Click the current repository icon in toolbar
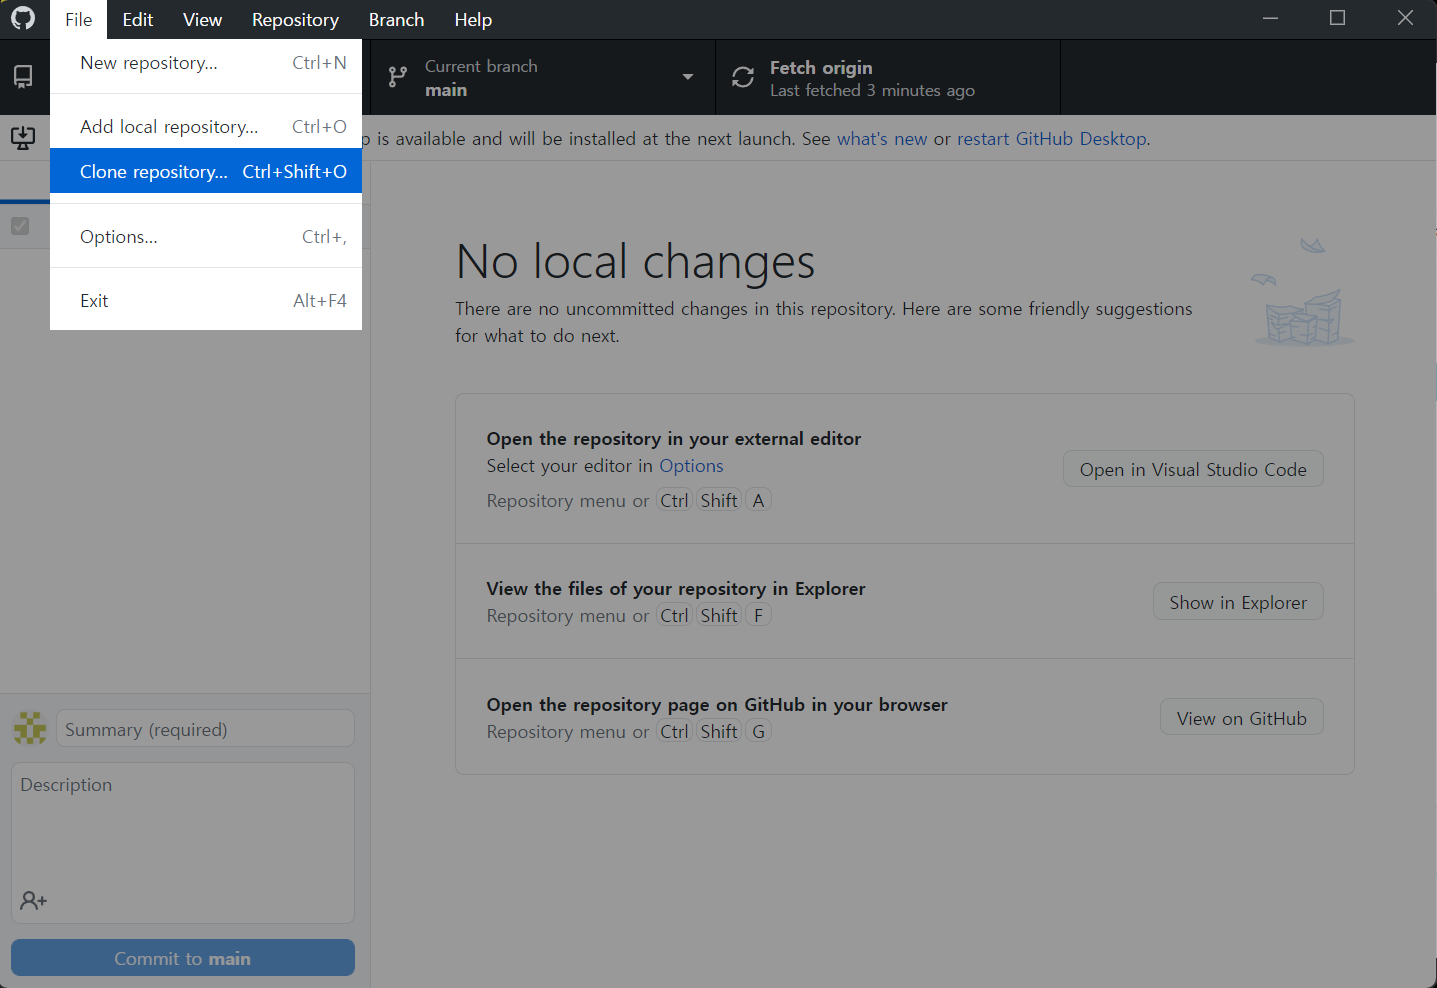 point(23,77)
